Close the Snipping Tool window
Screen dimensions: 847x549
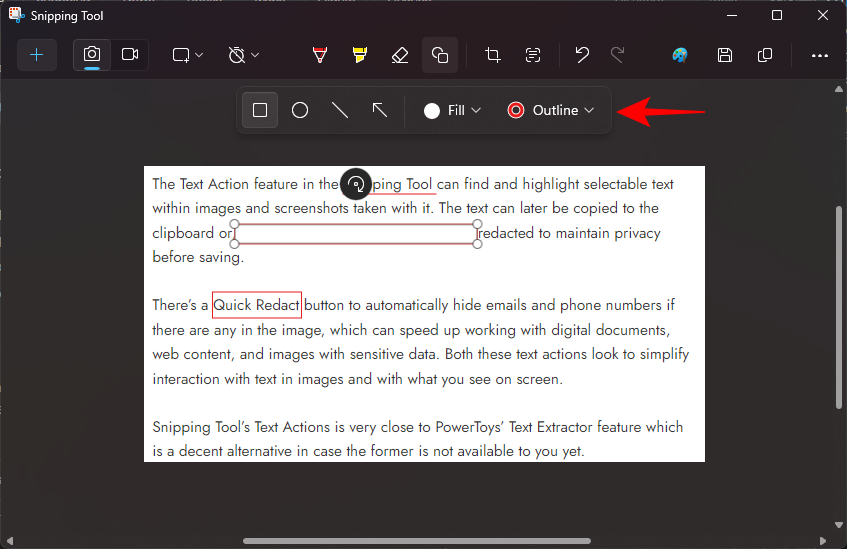823,15
